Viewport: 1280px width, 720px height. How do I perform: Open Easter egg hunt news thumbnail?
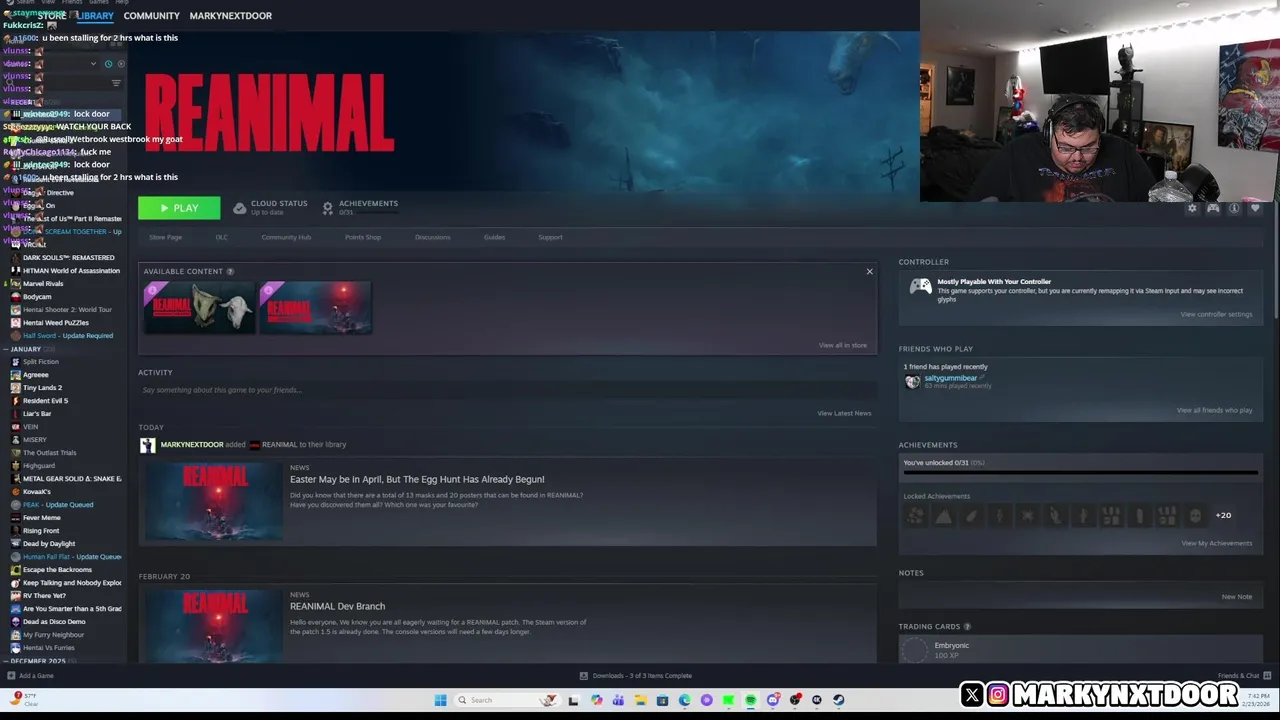click(x=214, y=502)
